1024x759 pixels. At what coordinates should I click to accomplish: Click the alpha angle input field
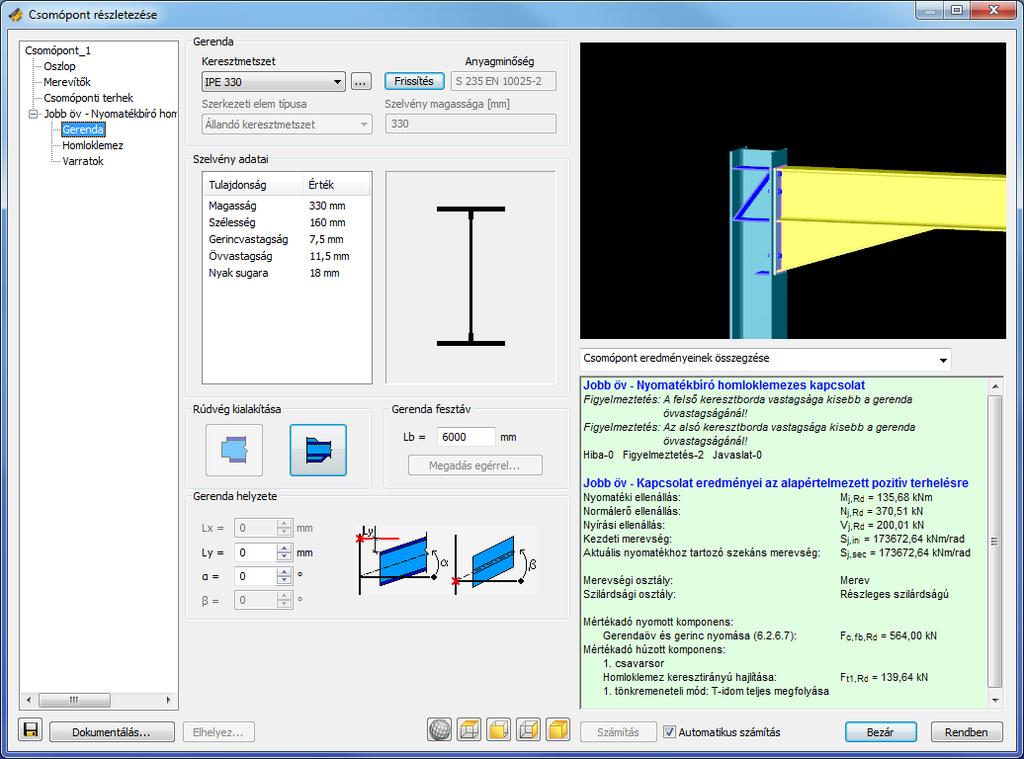coord(255,576)
